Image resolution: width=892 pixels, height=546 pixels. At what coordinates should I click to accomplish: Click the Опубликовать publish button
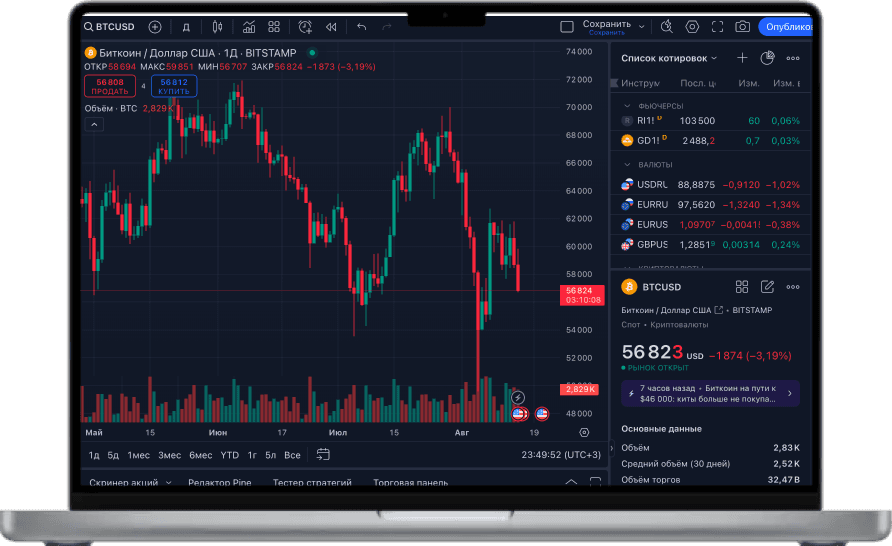click(x=786, y=27)
